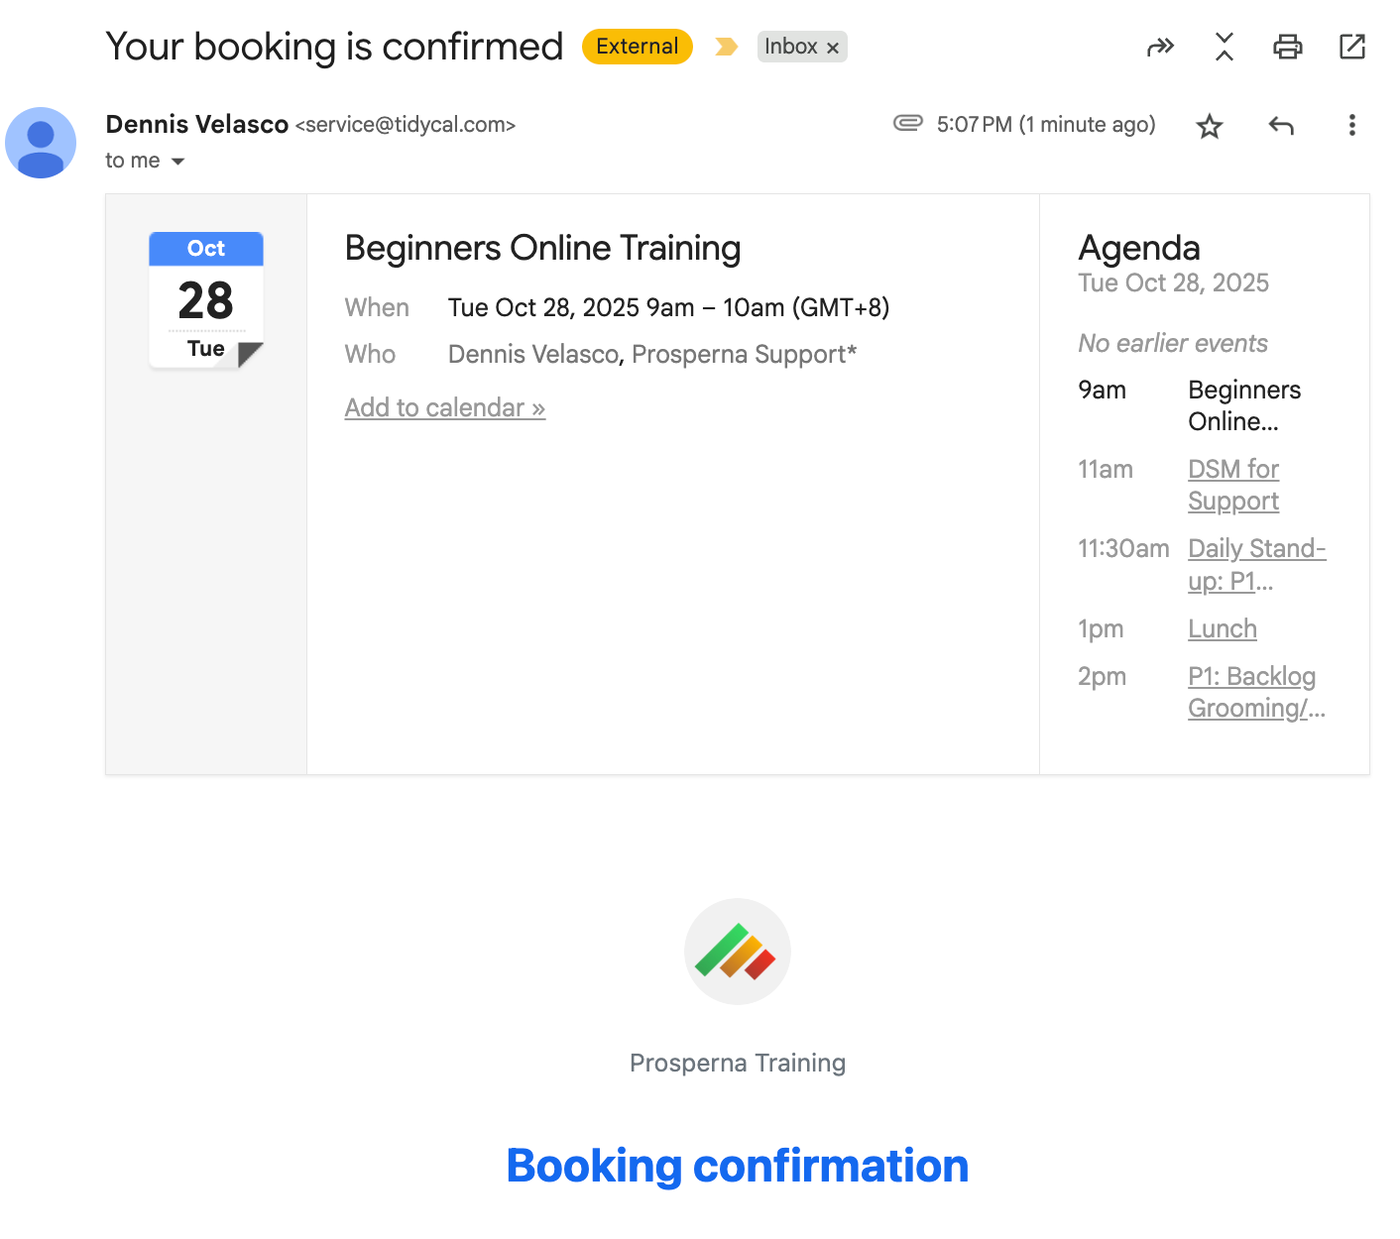Click the attachment paperclip icon
1400x1239 pixels.
coord(908,123)
